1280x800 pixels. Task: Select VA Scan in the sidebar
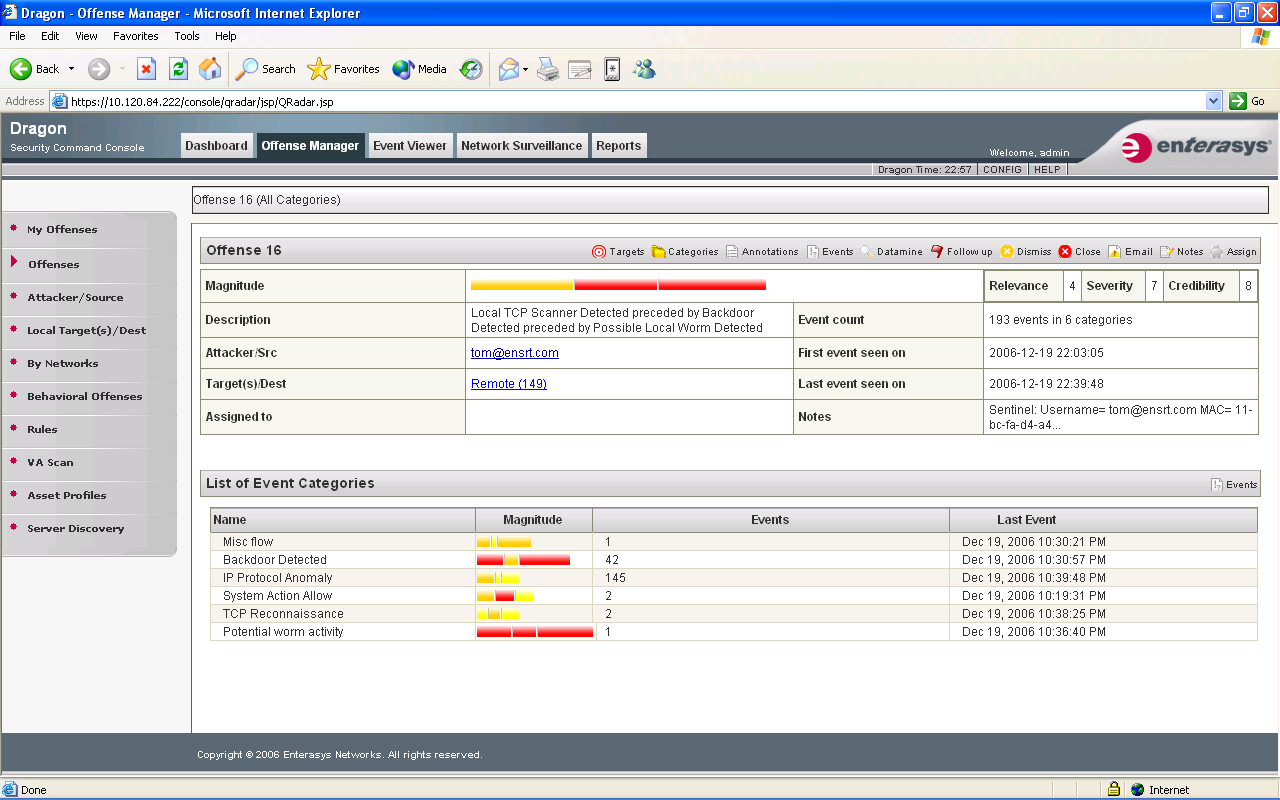pos(50,463)
